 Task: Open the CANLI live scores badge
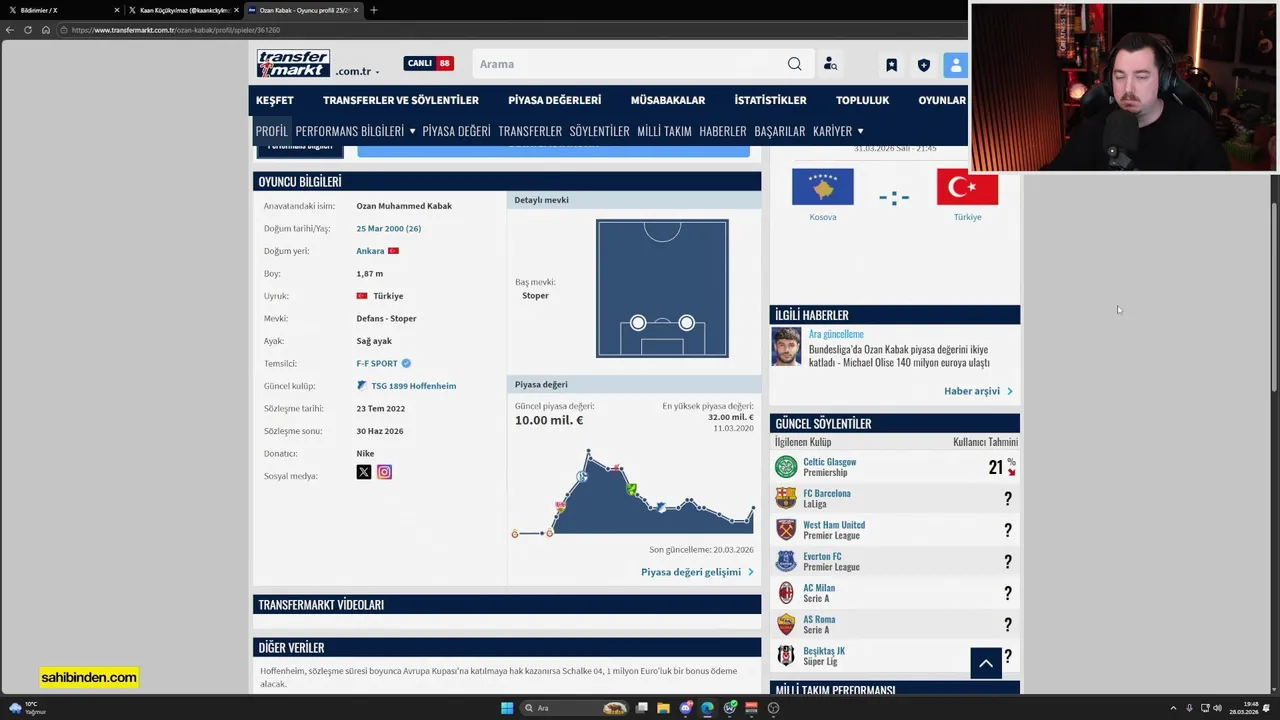[x=428, y=63]
